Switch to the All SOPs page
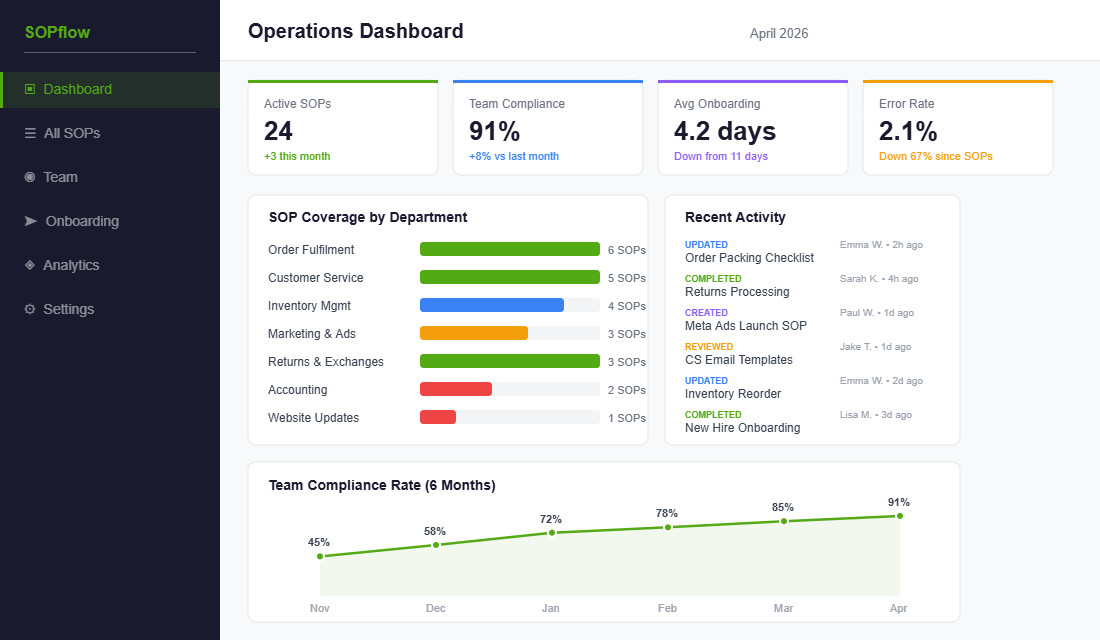 pyautogui.click(x=71, y=133)
